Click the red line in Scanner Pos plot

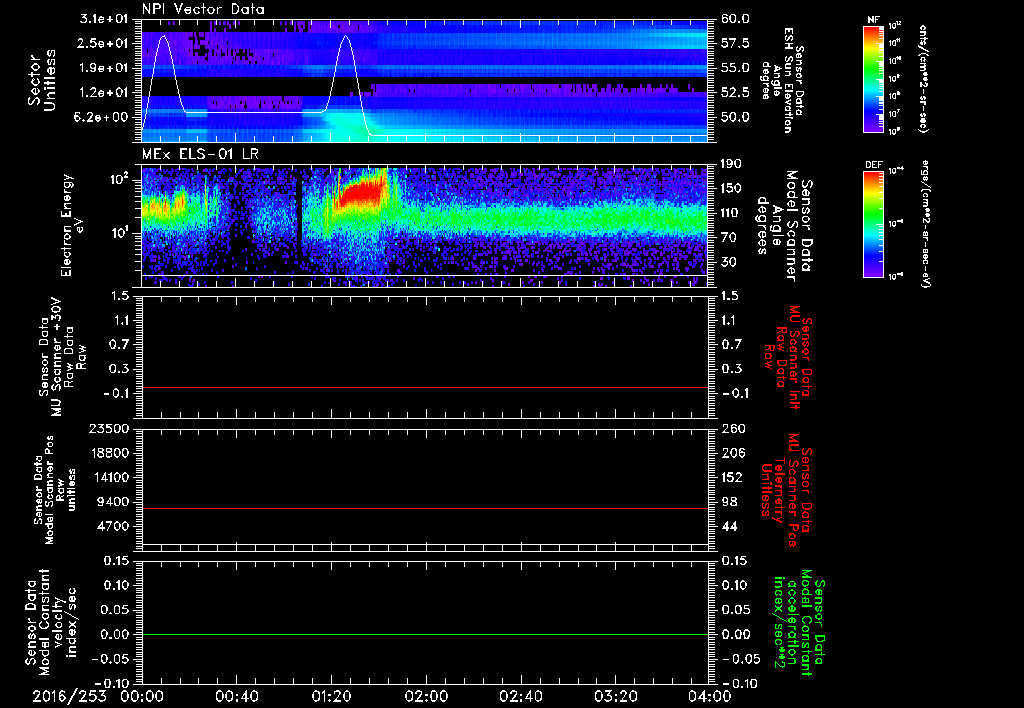click(x=424, y=508)
